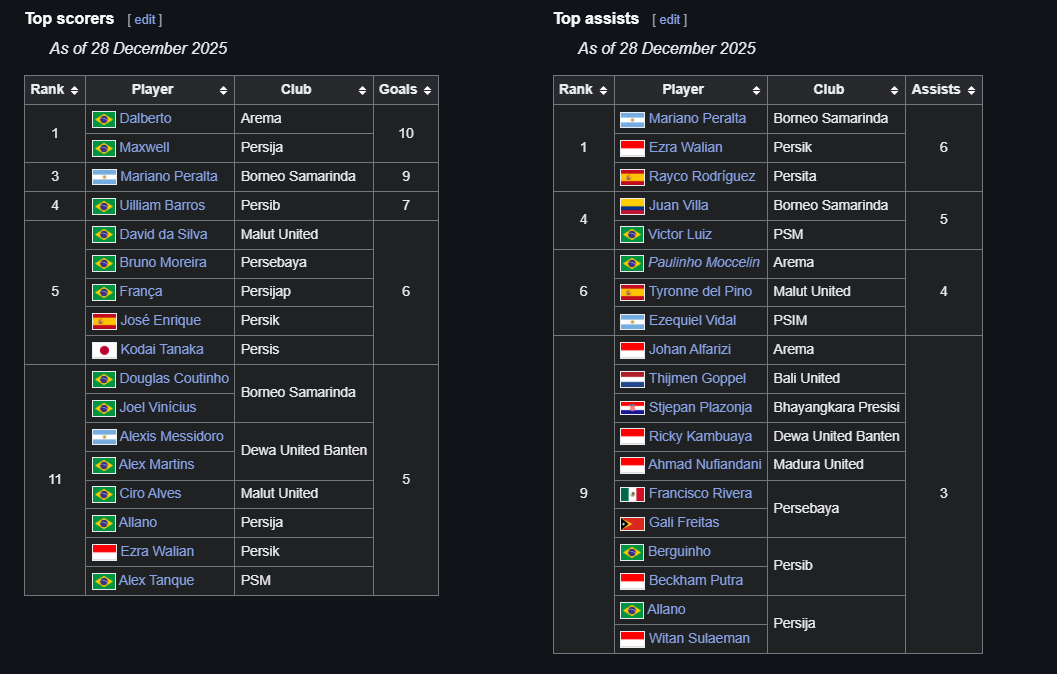Click Spain flag next to Rayco Rodríguez
The width and height of the screenshot is (1057, 674).
632,177
